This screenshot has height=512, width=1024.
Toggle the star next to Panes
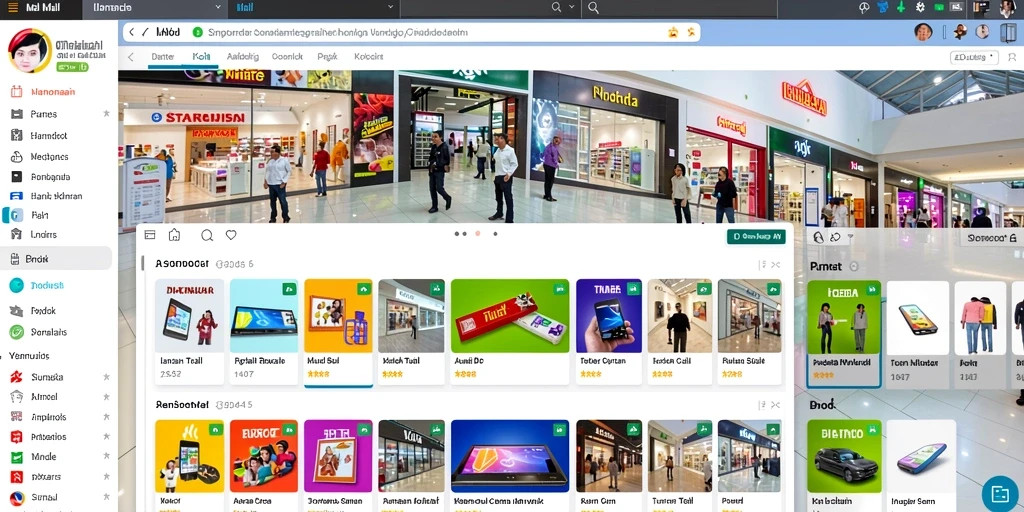106,114
